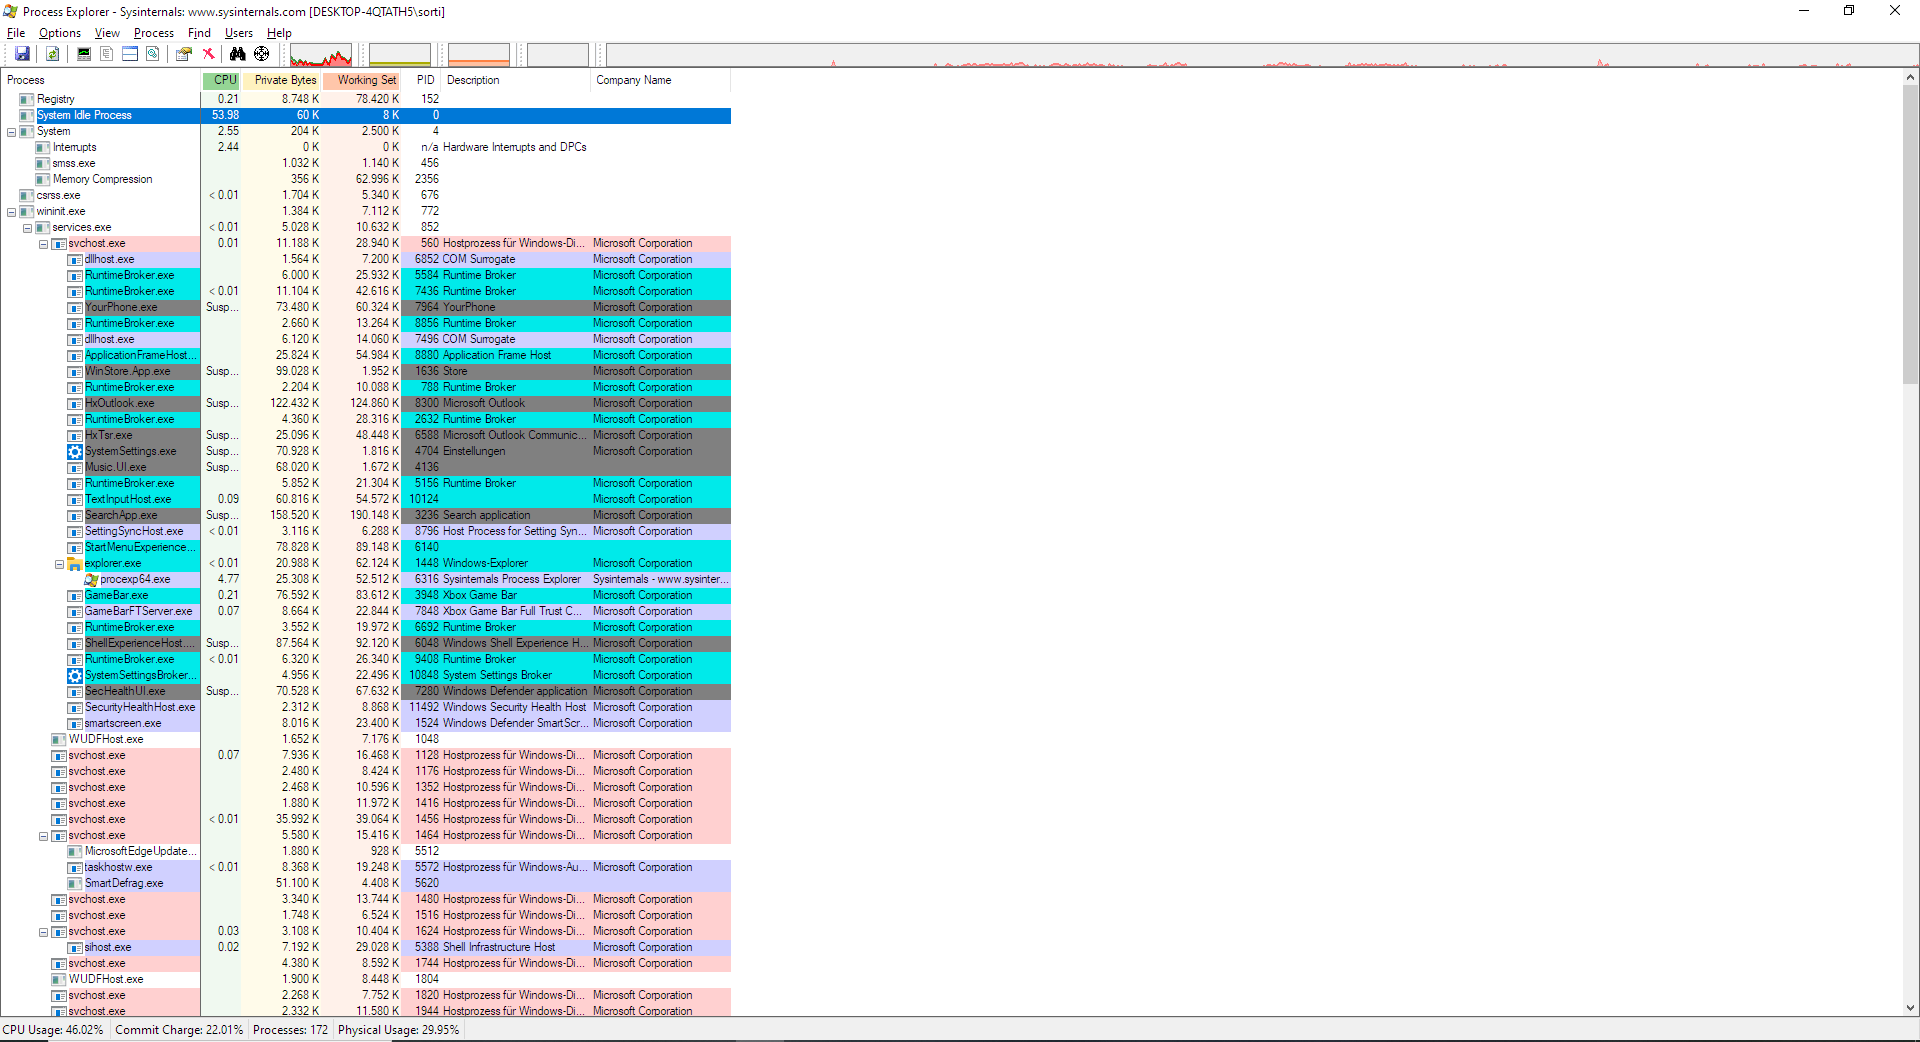Select GameBar.exe process
1920x1042 pixels.
[x=116, y=595]
